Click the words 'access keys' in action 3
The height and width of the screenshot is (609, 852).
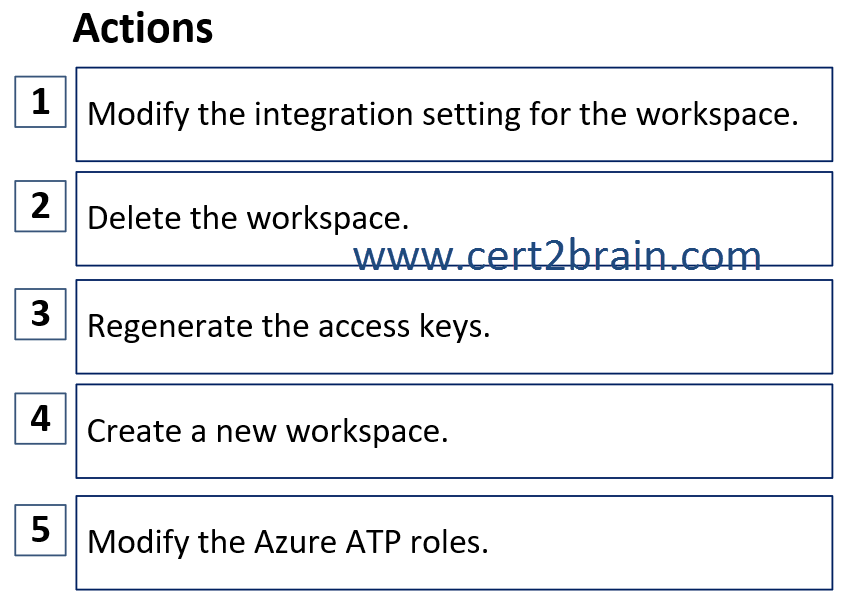[x=404, y=327]
